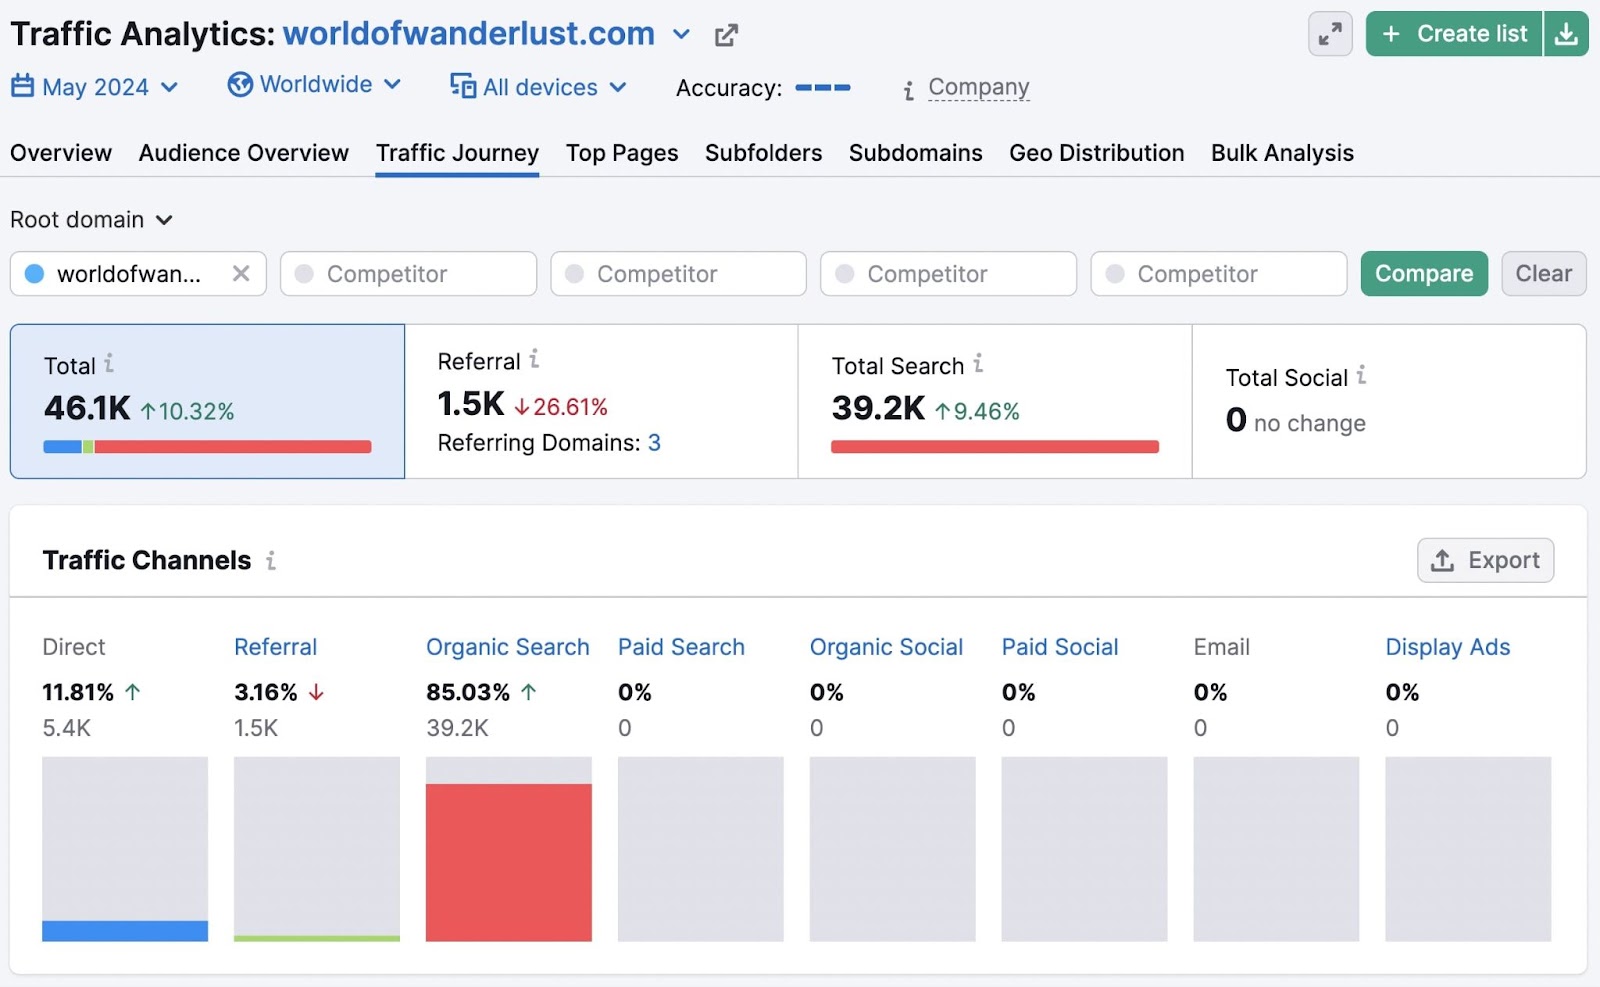The height and width of the screenshot is (987, 1600).
Task: Click the fourth Competitor input field
Action: click(x=1218, y=274)
